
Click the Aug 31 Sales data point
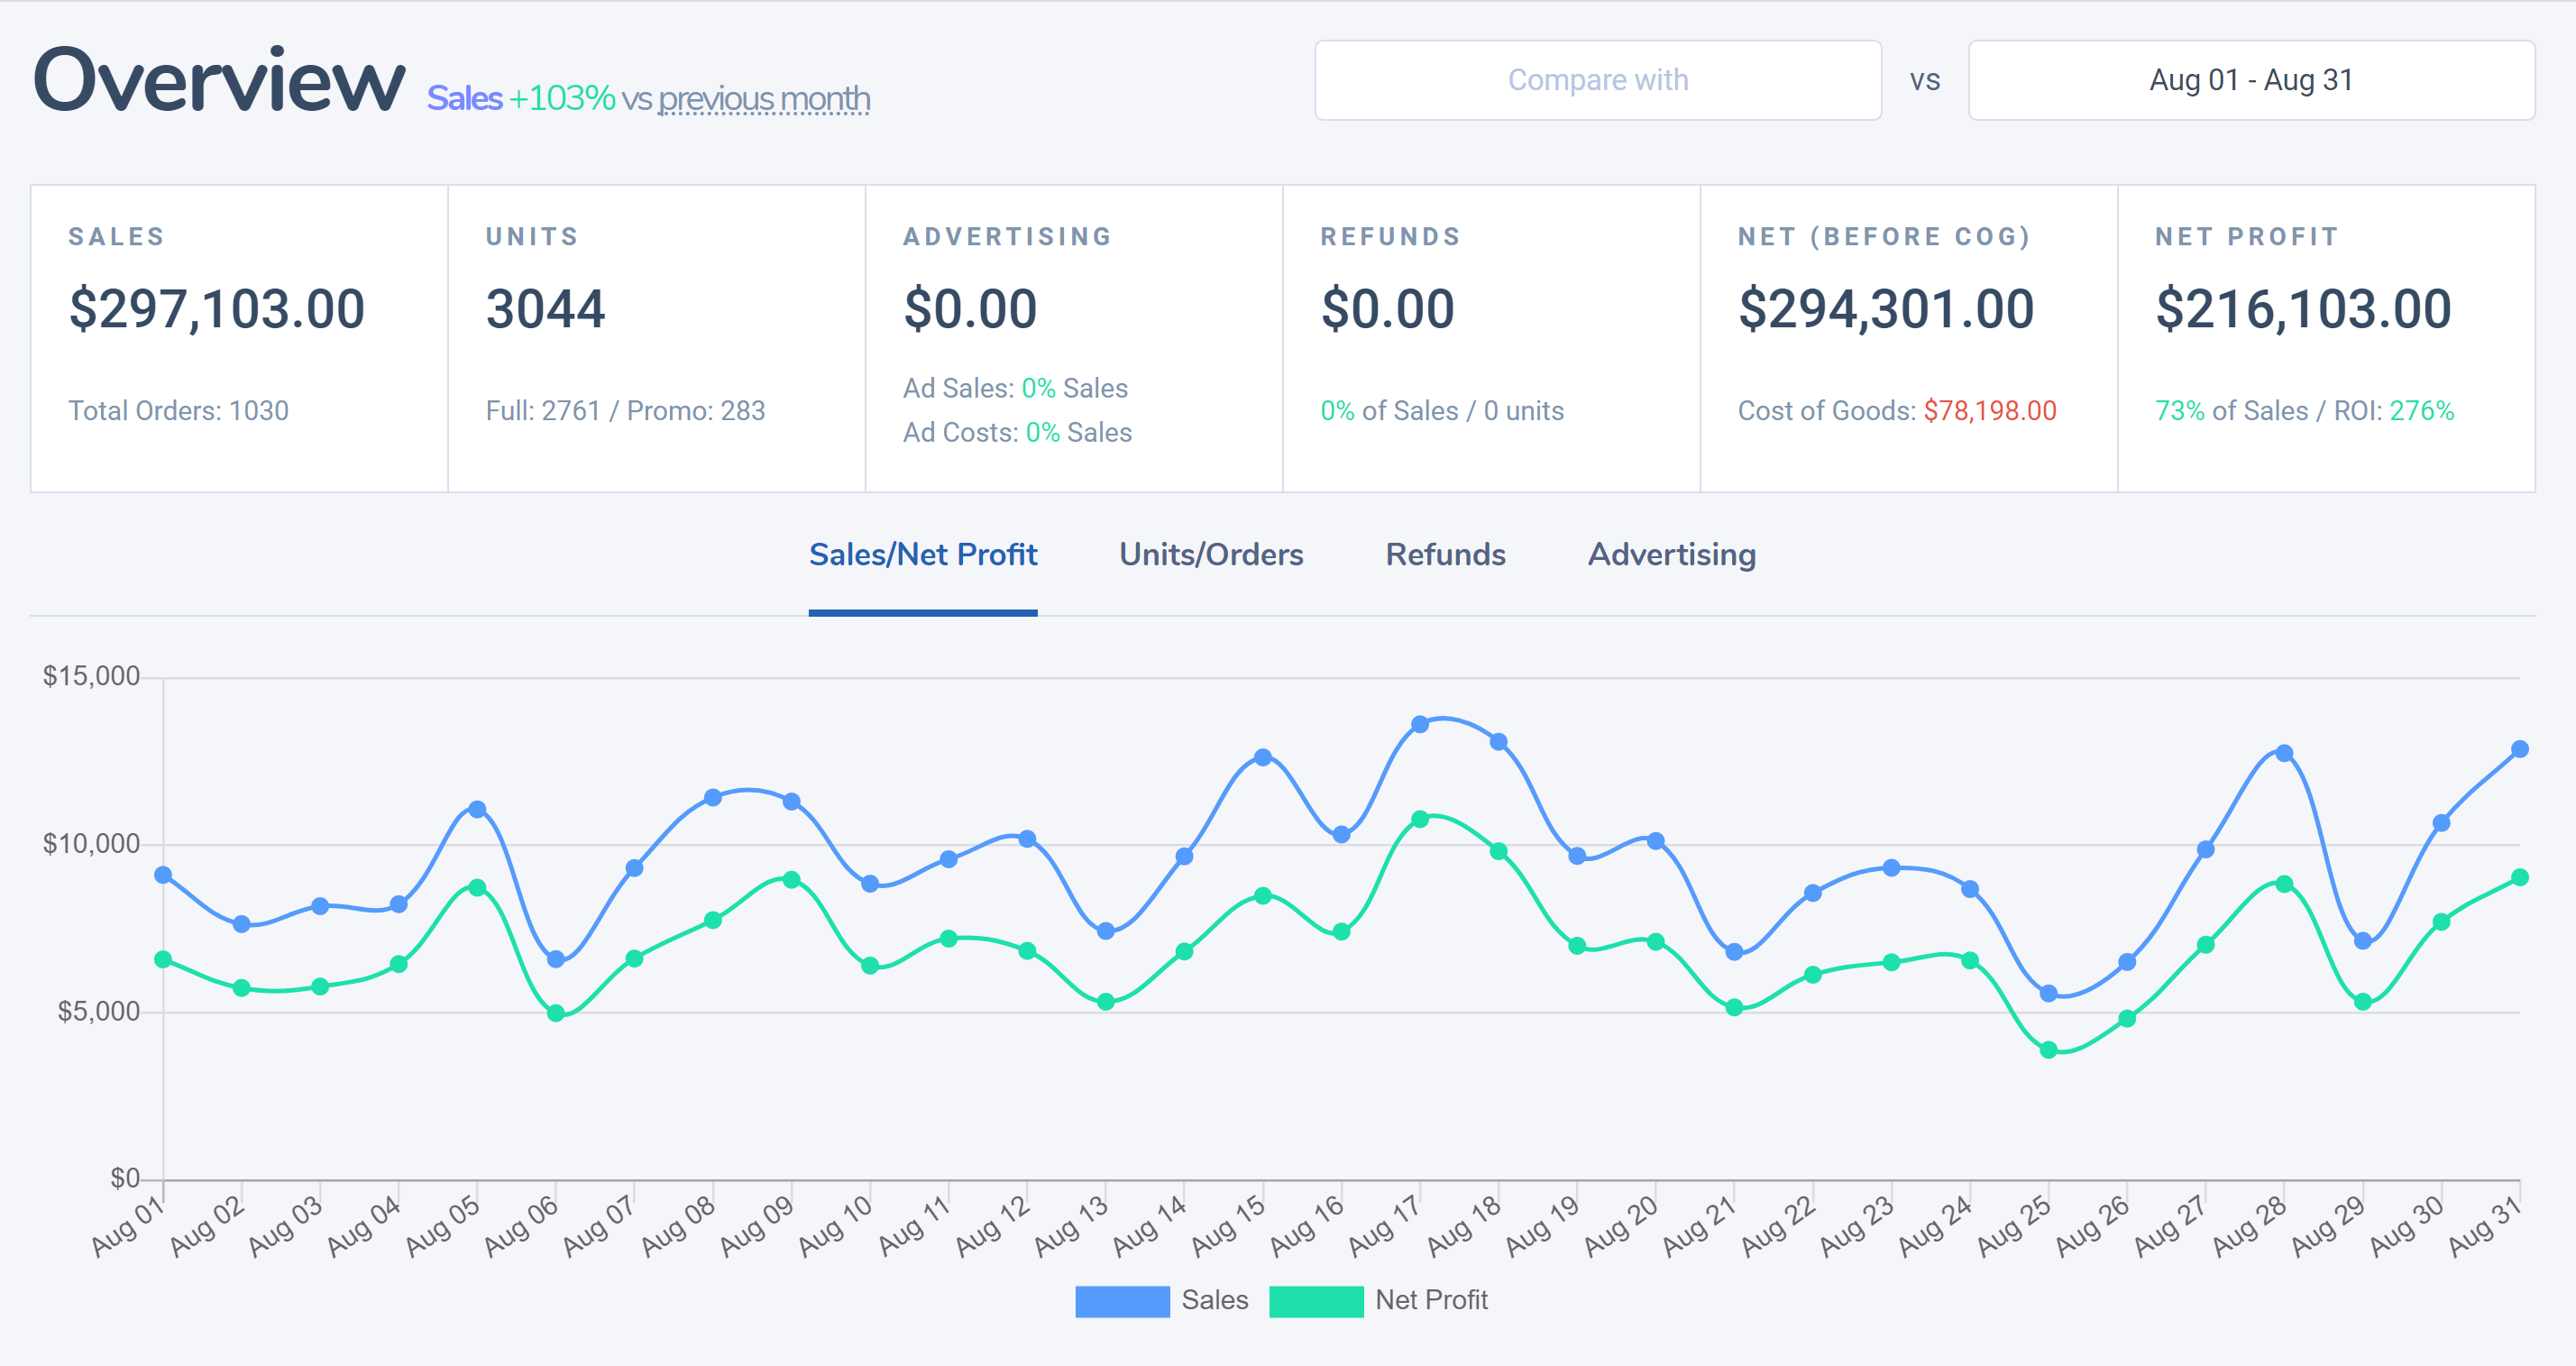(x=2519, y=749)
